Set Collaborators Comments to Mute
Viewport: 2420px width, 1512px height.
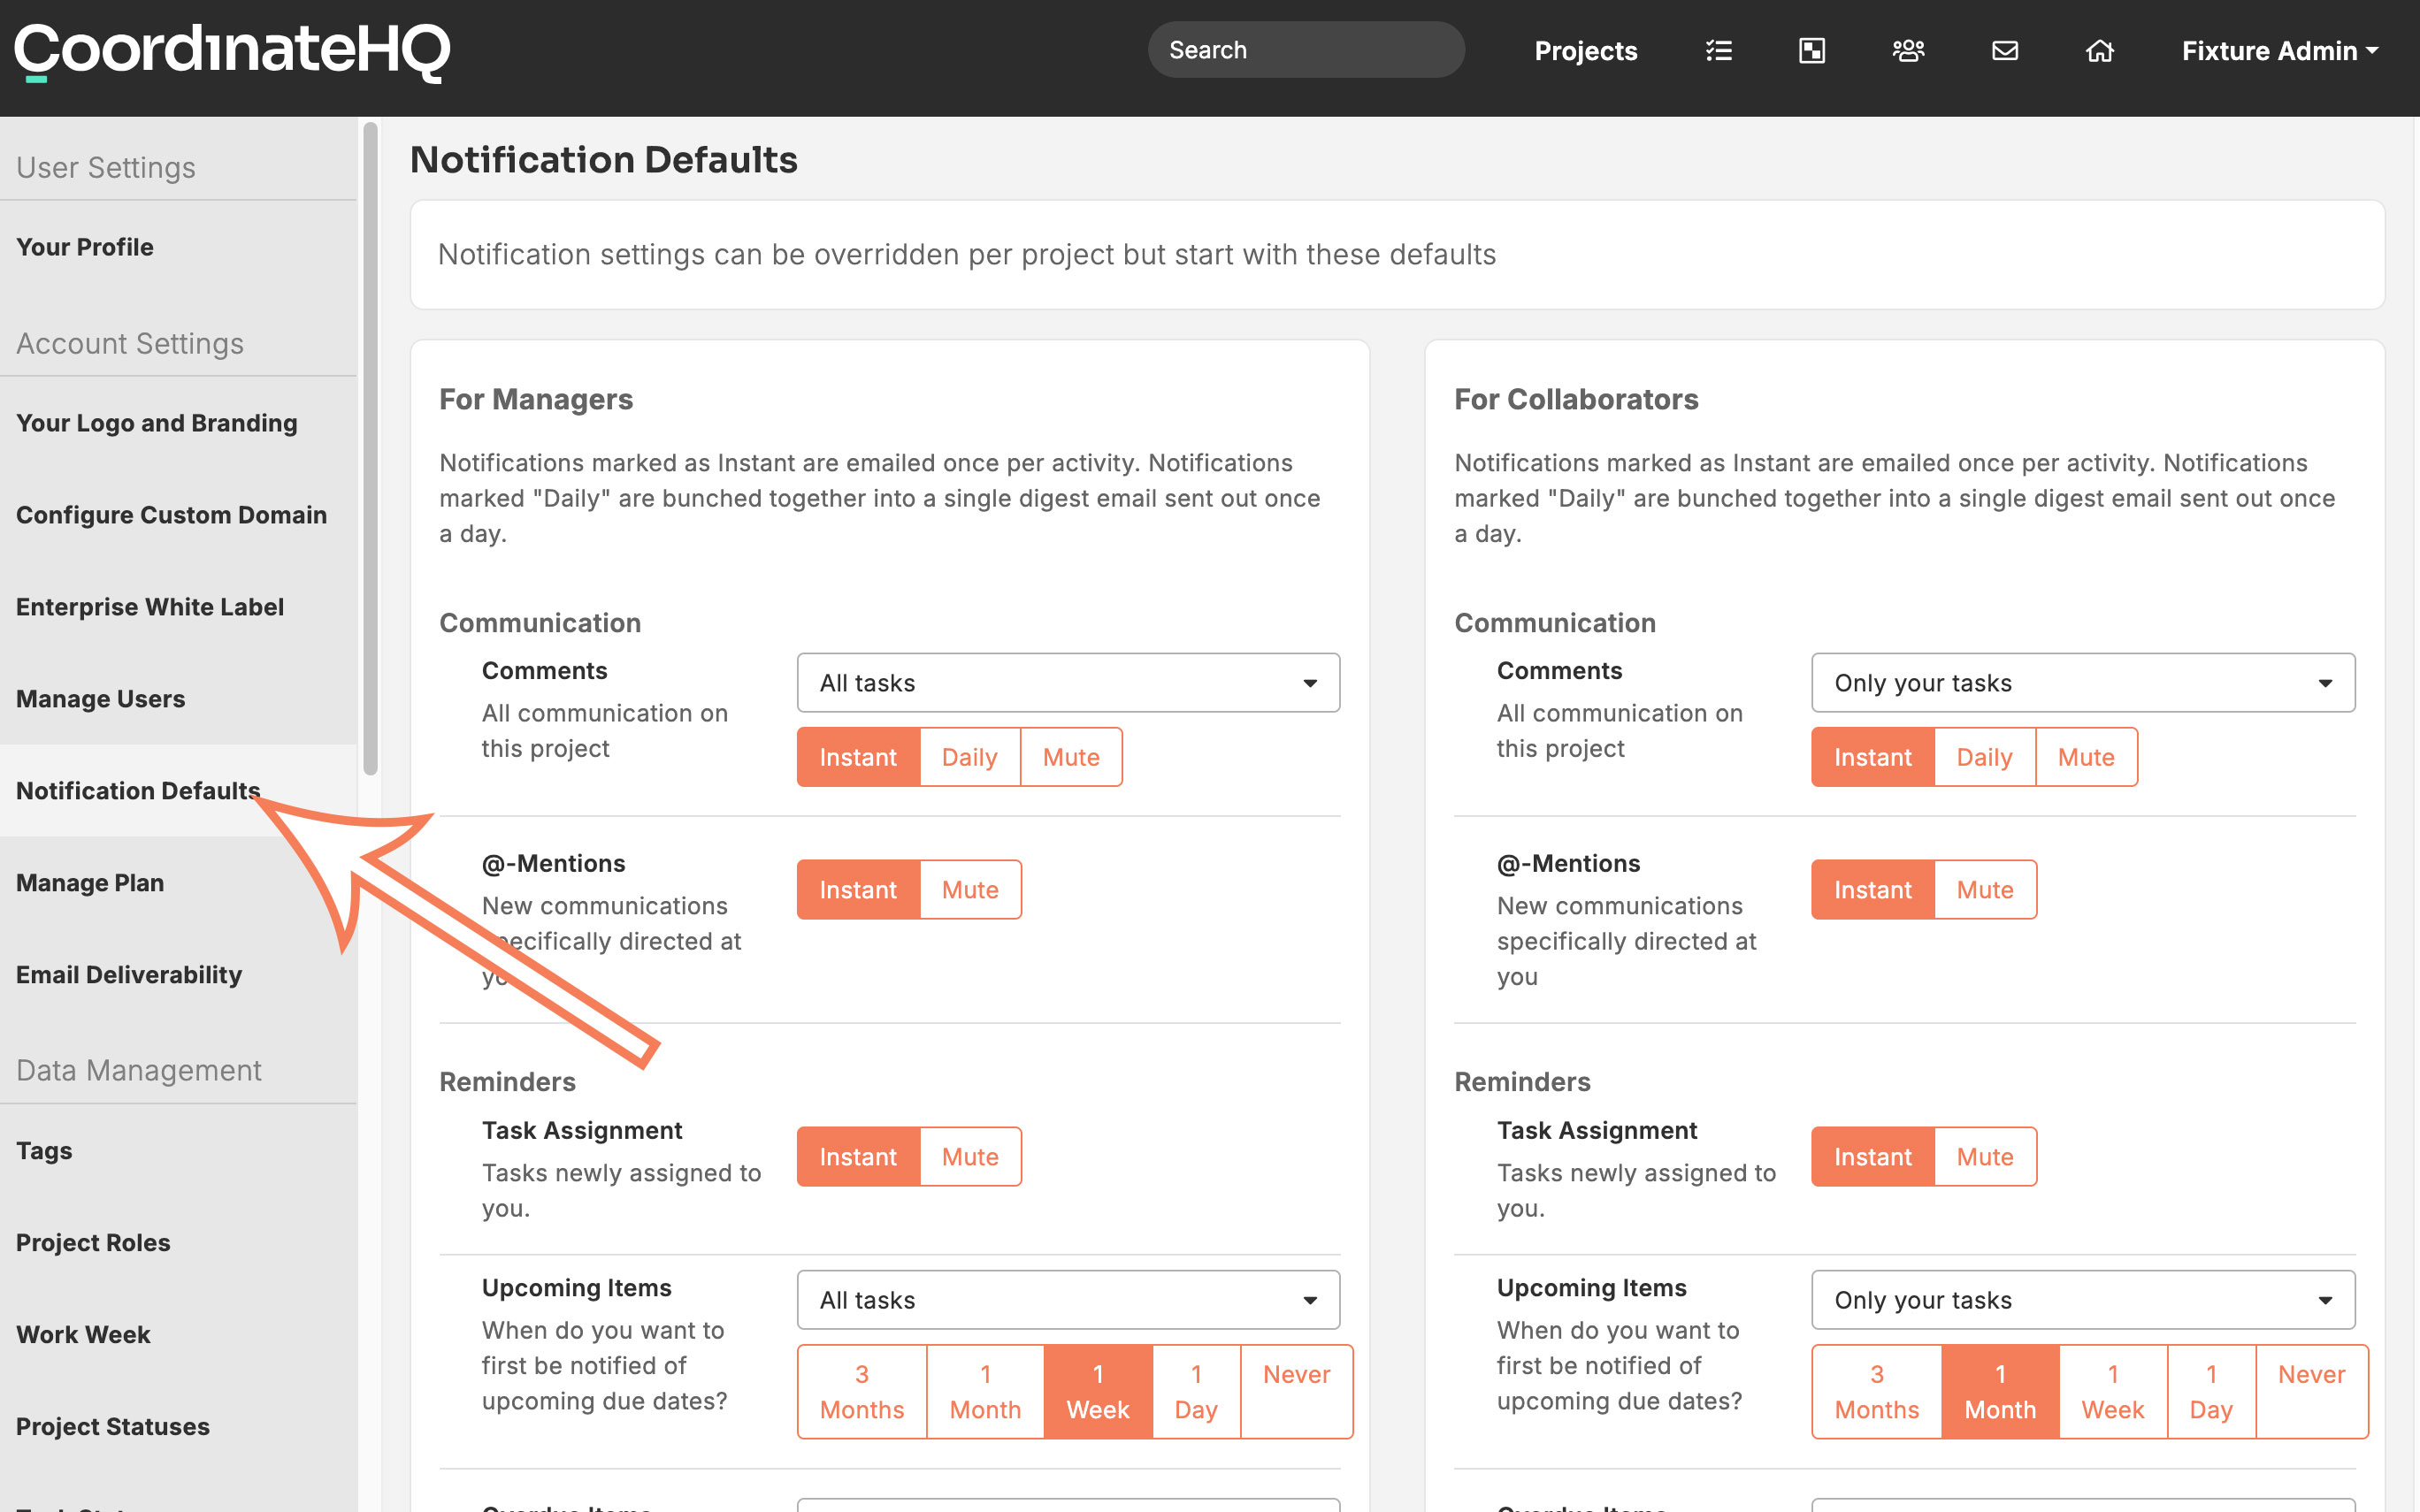(x=2086, y=757)
